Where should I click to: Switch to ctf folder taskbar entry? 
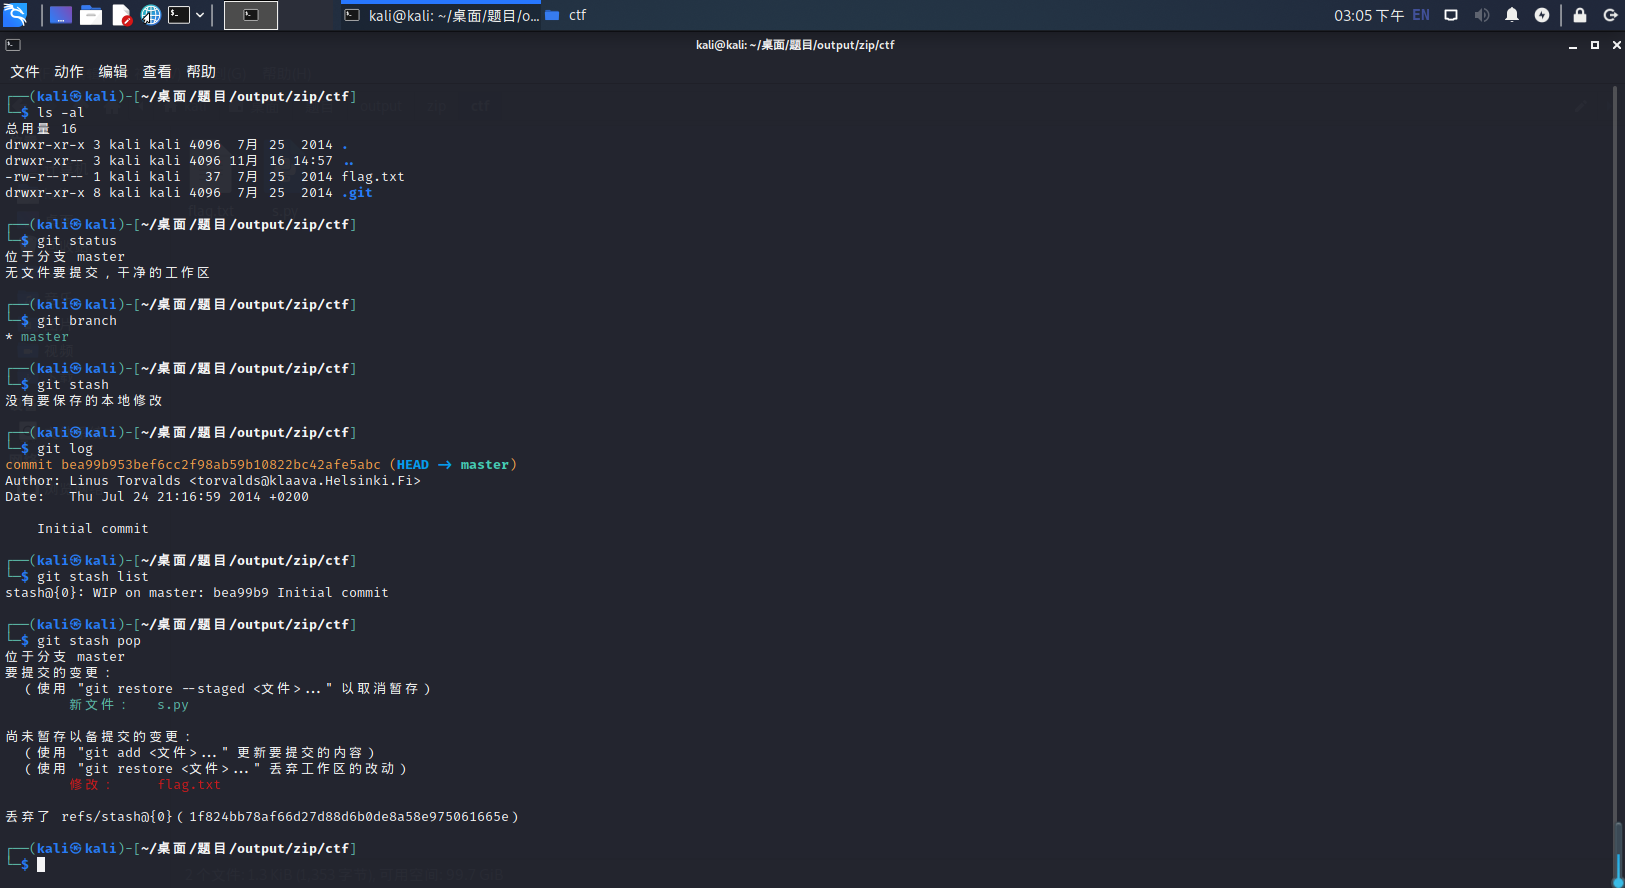(x=566, y=15)
